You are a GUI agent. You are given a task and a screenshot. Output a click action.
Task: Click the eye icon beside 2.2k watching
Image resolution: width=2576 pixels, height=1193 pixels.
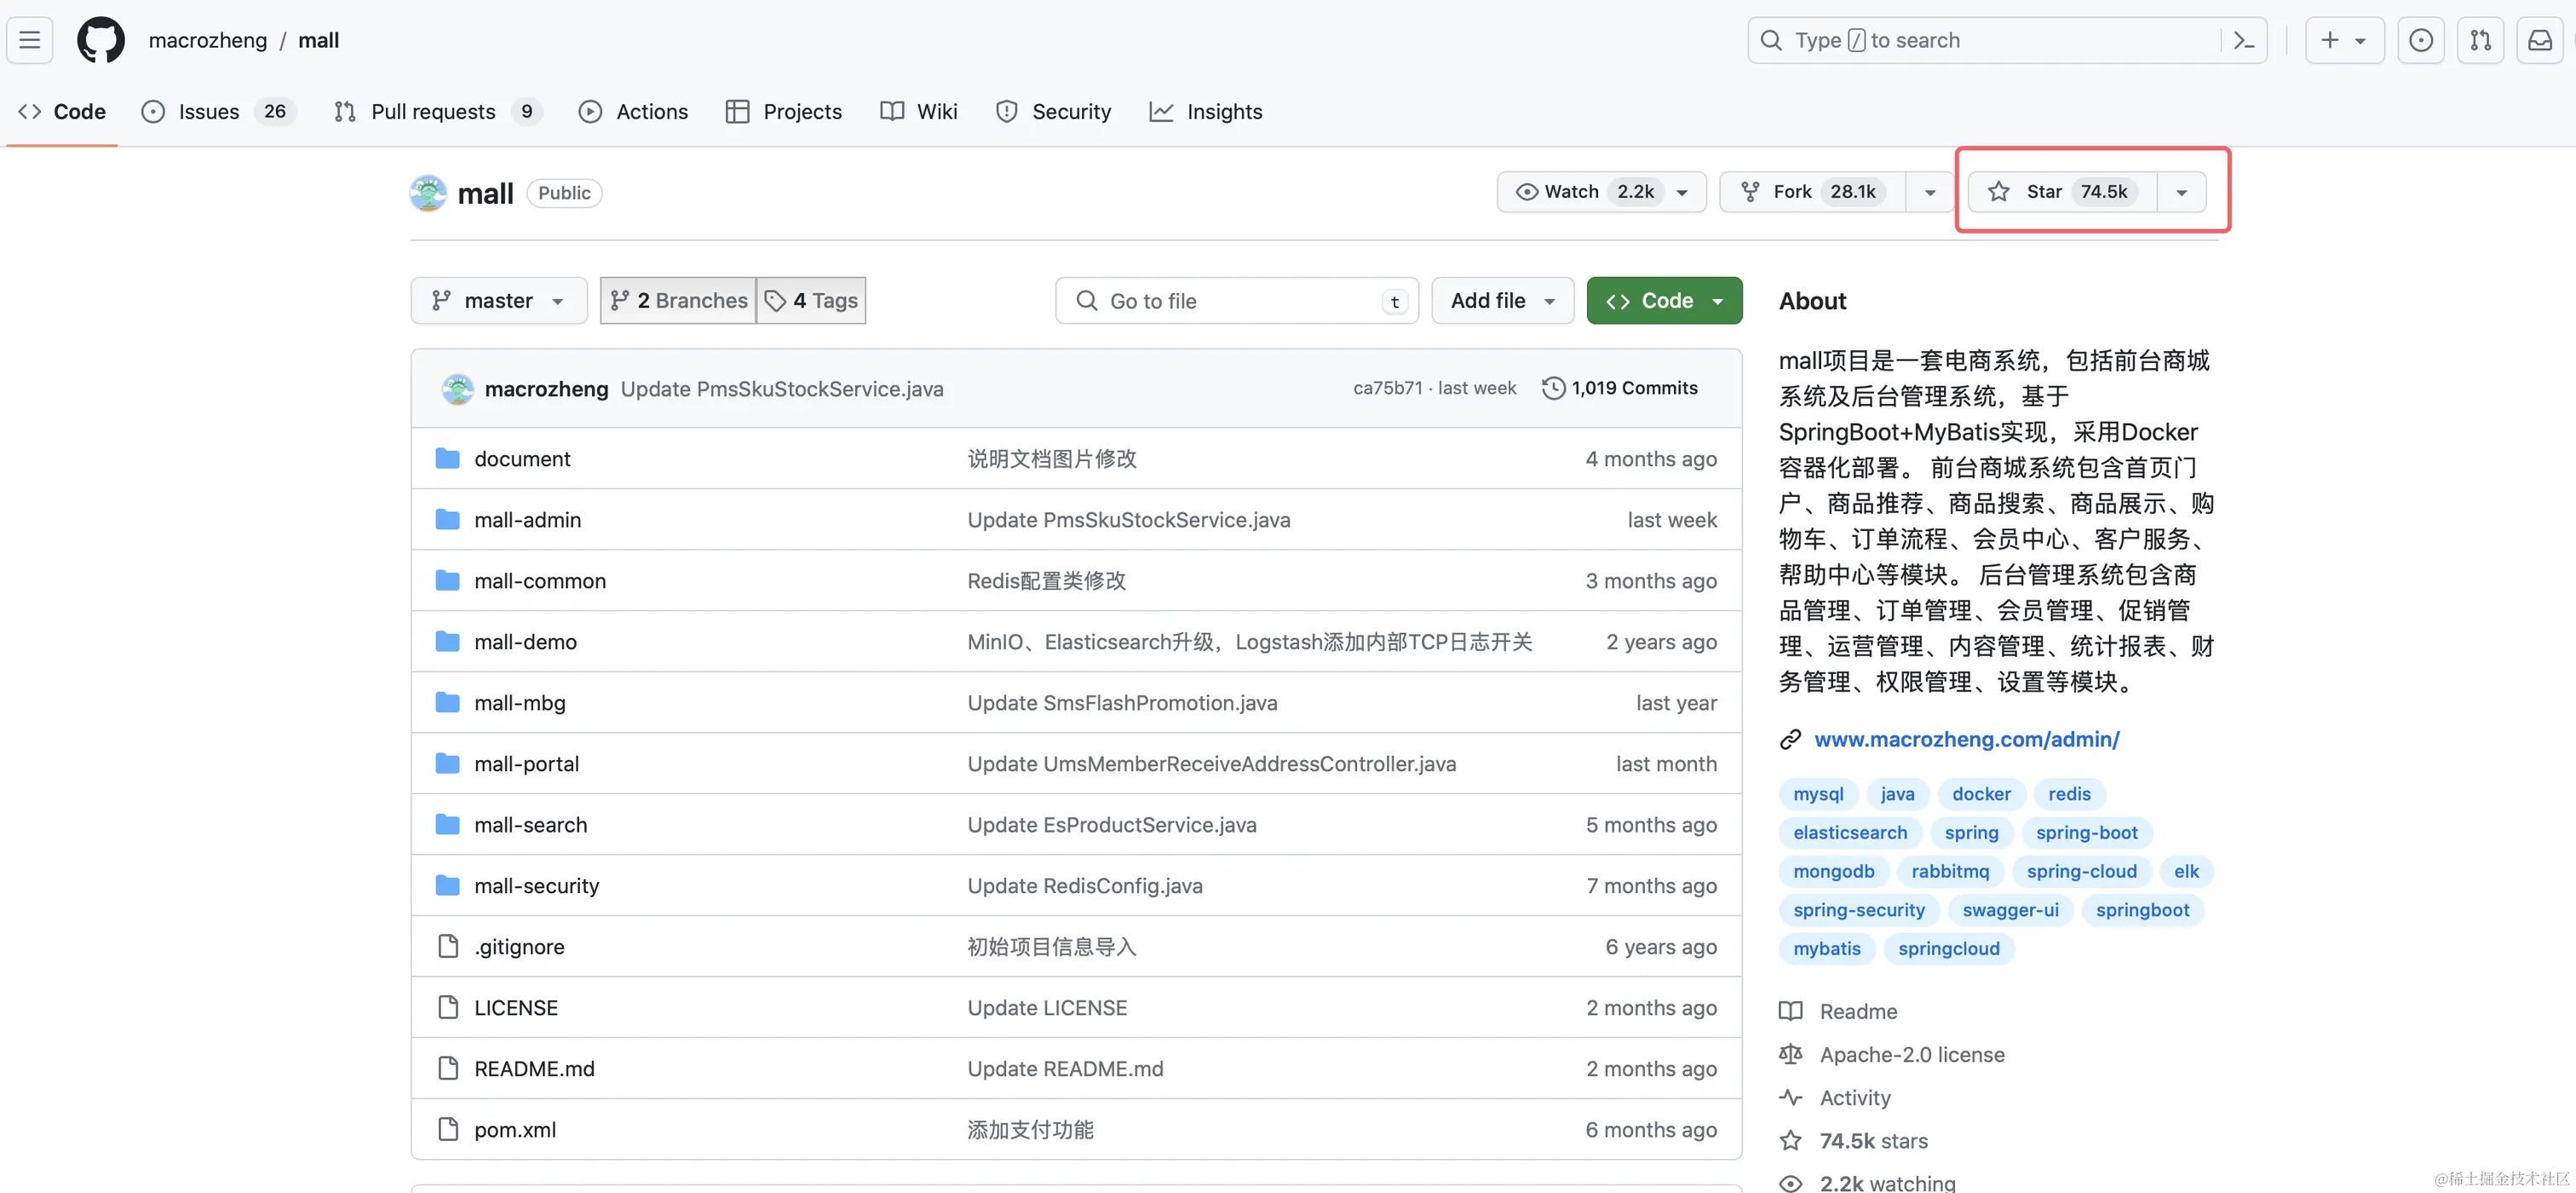[x=1790, y=1183]
